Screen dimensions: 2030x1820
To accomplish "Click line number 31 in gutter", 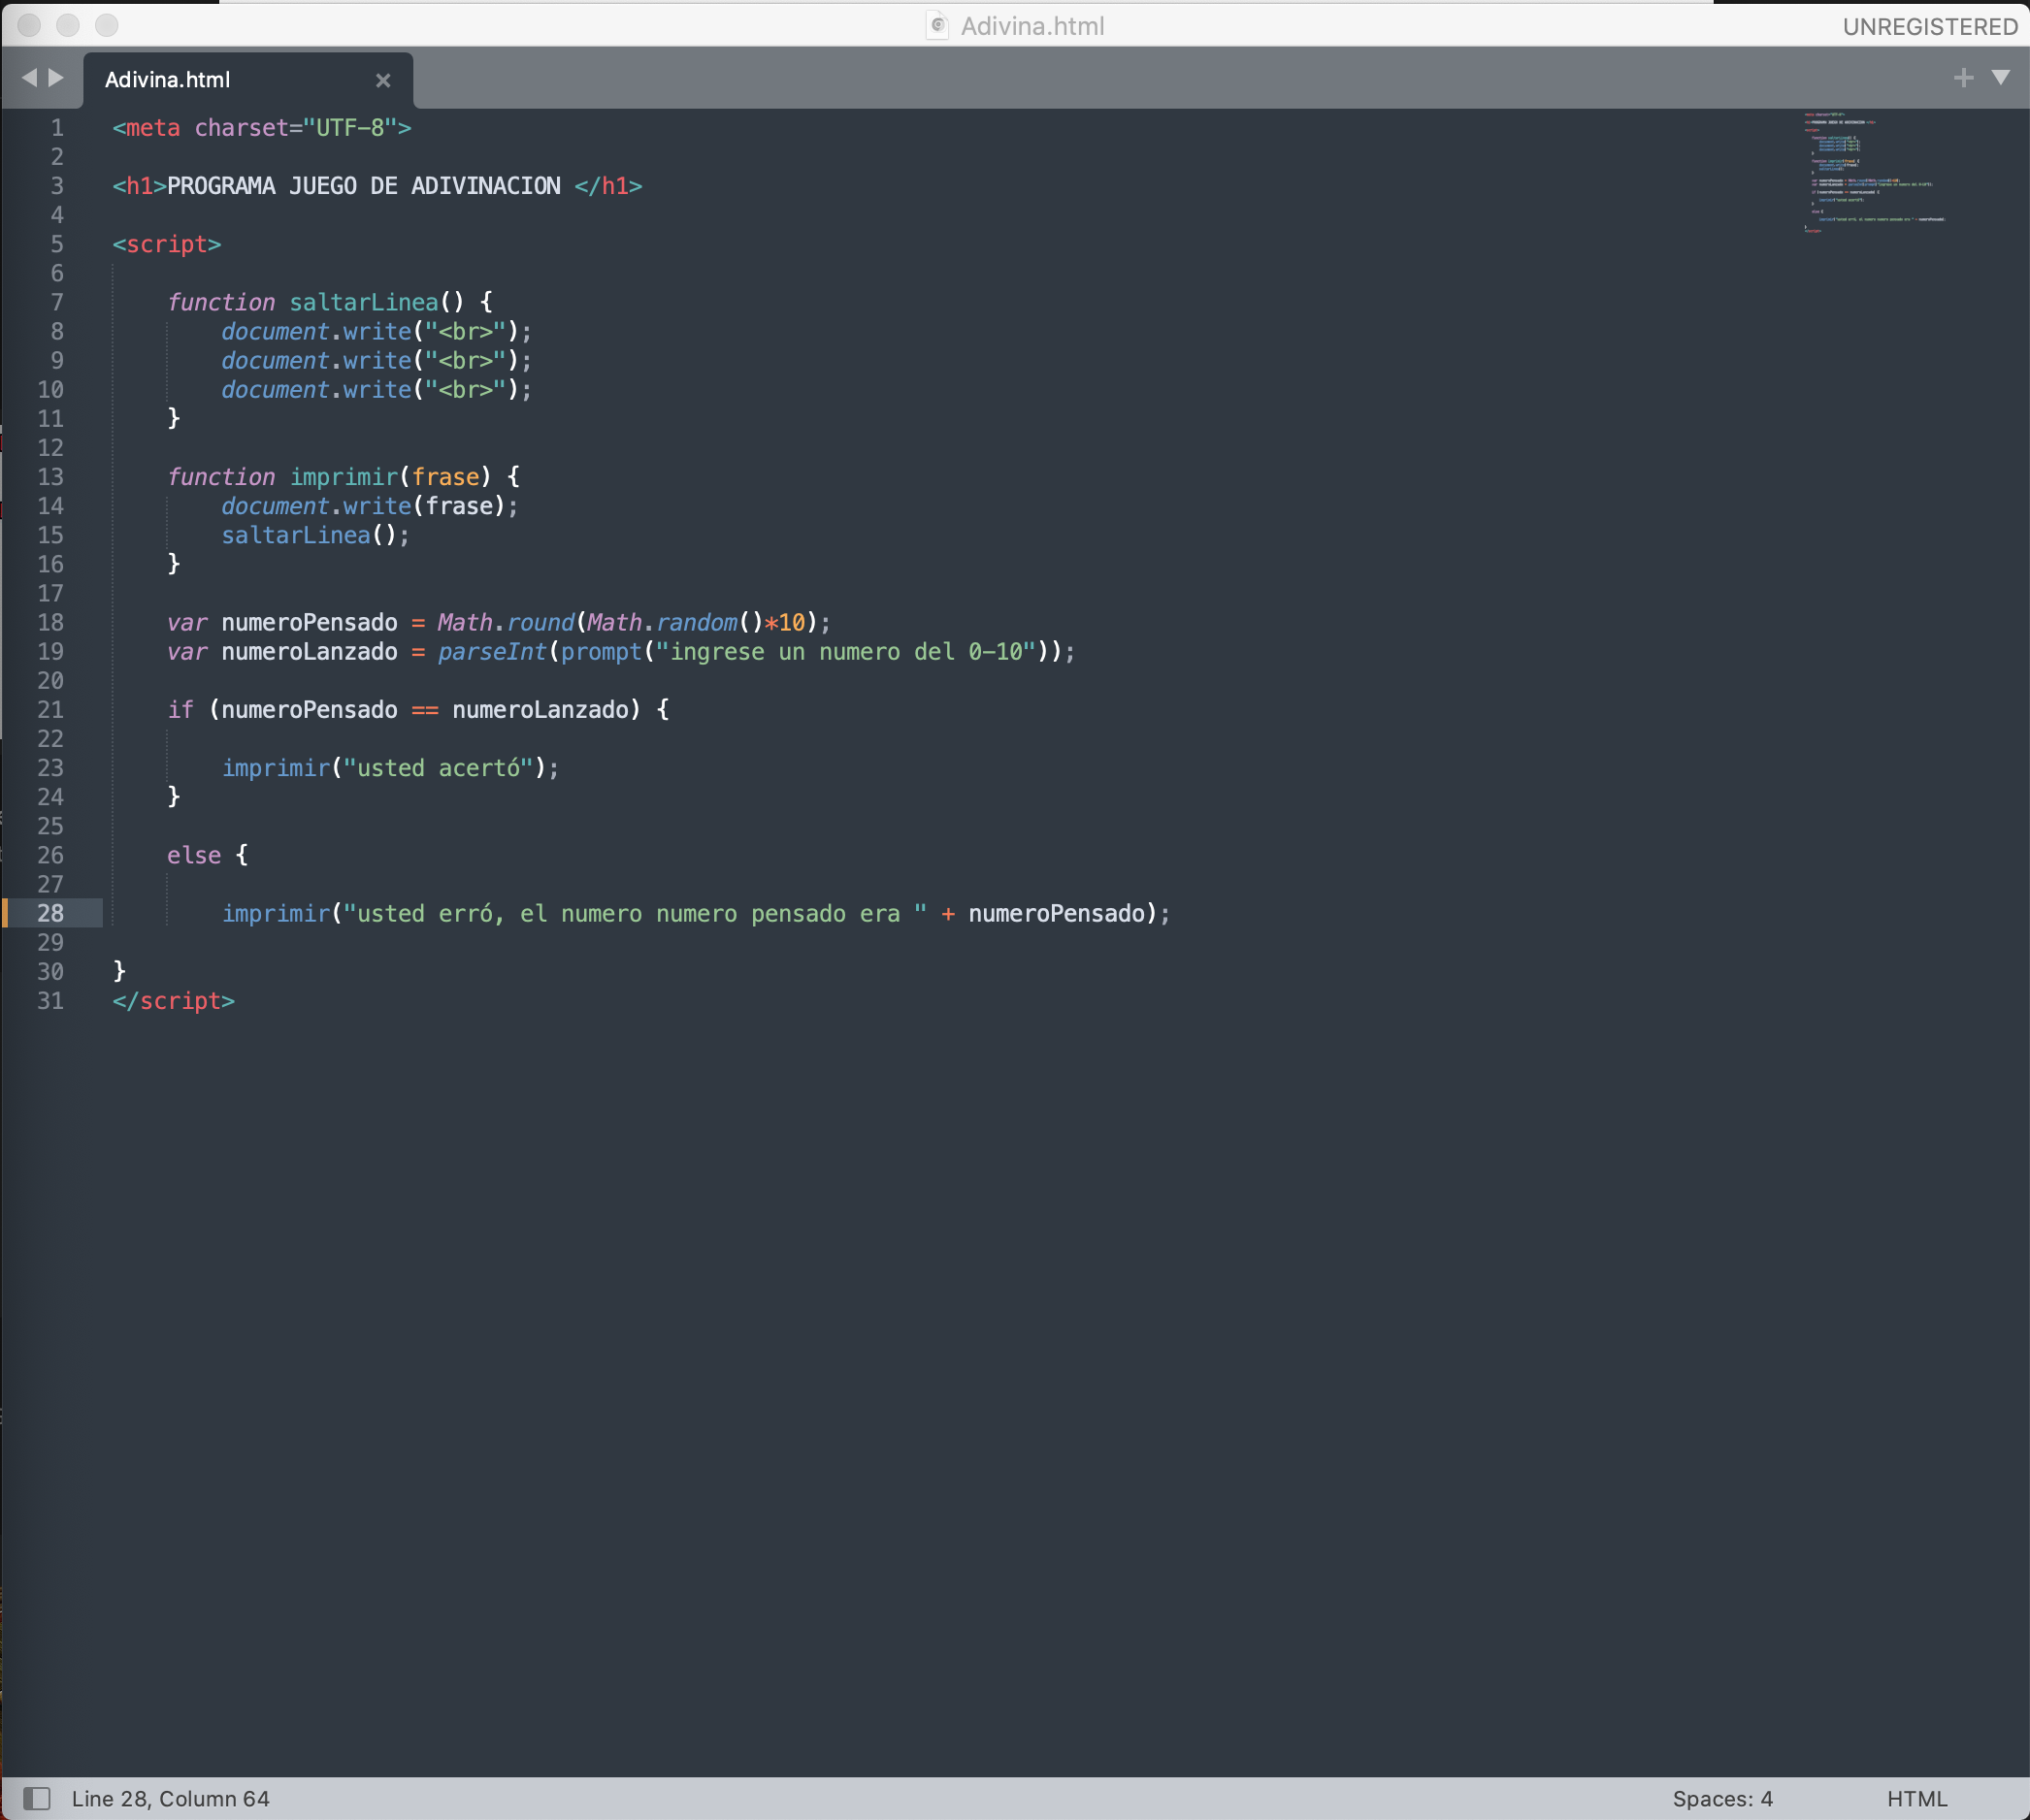I will [x=50, y=1001].
